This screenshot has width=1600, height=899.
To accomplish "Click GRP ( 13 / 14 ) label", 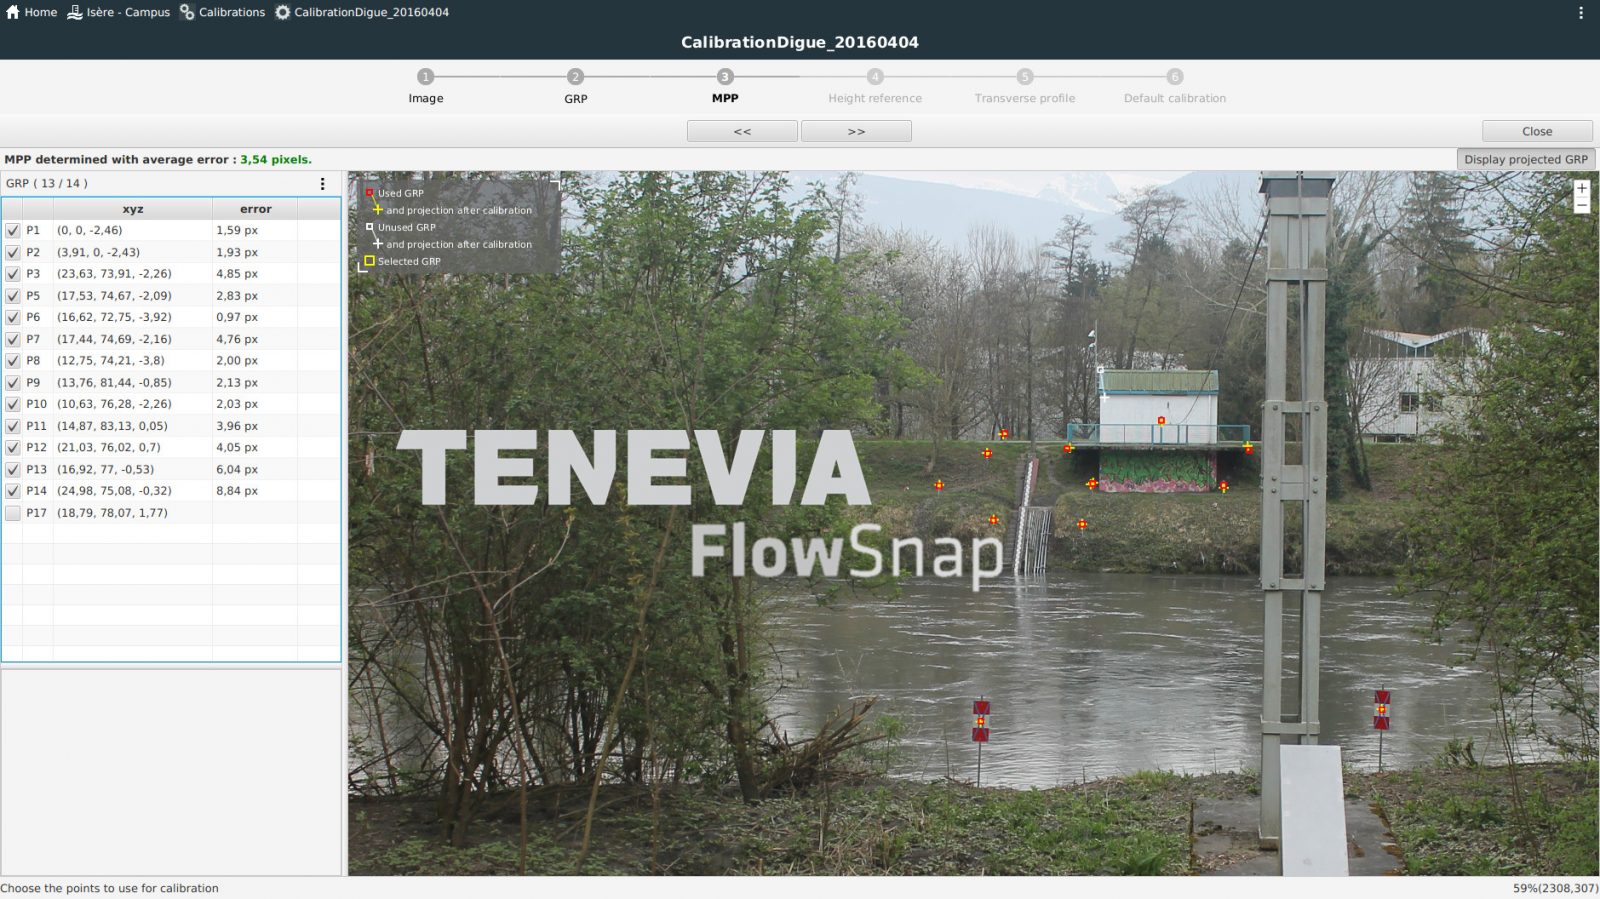I will click(x=47, y=184).
